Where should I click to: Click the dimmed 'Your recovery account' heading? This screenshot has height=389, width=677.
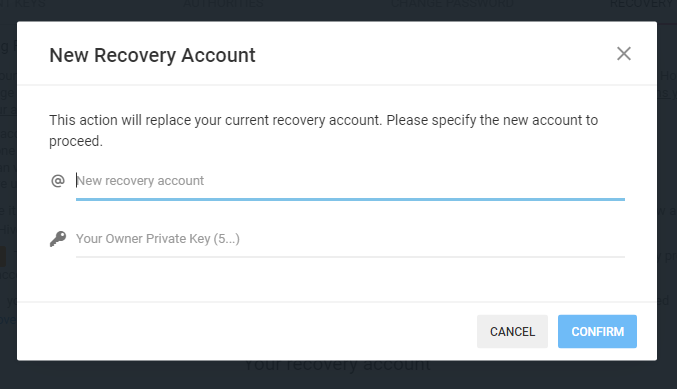pos(337,366)
